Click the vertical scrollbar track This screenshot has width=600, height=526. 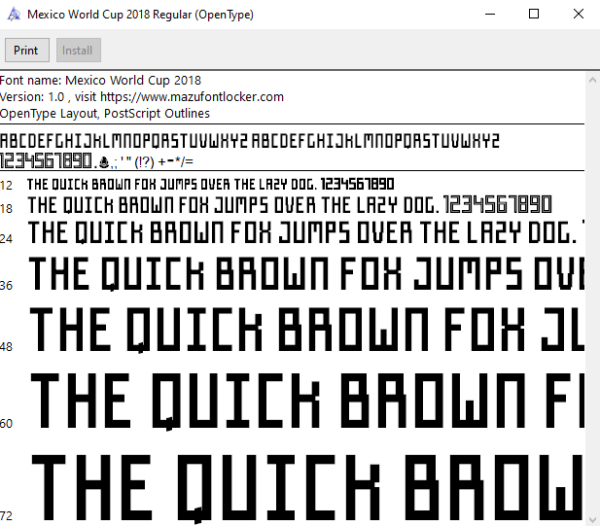tap(592, 300)
